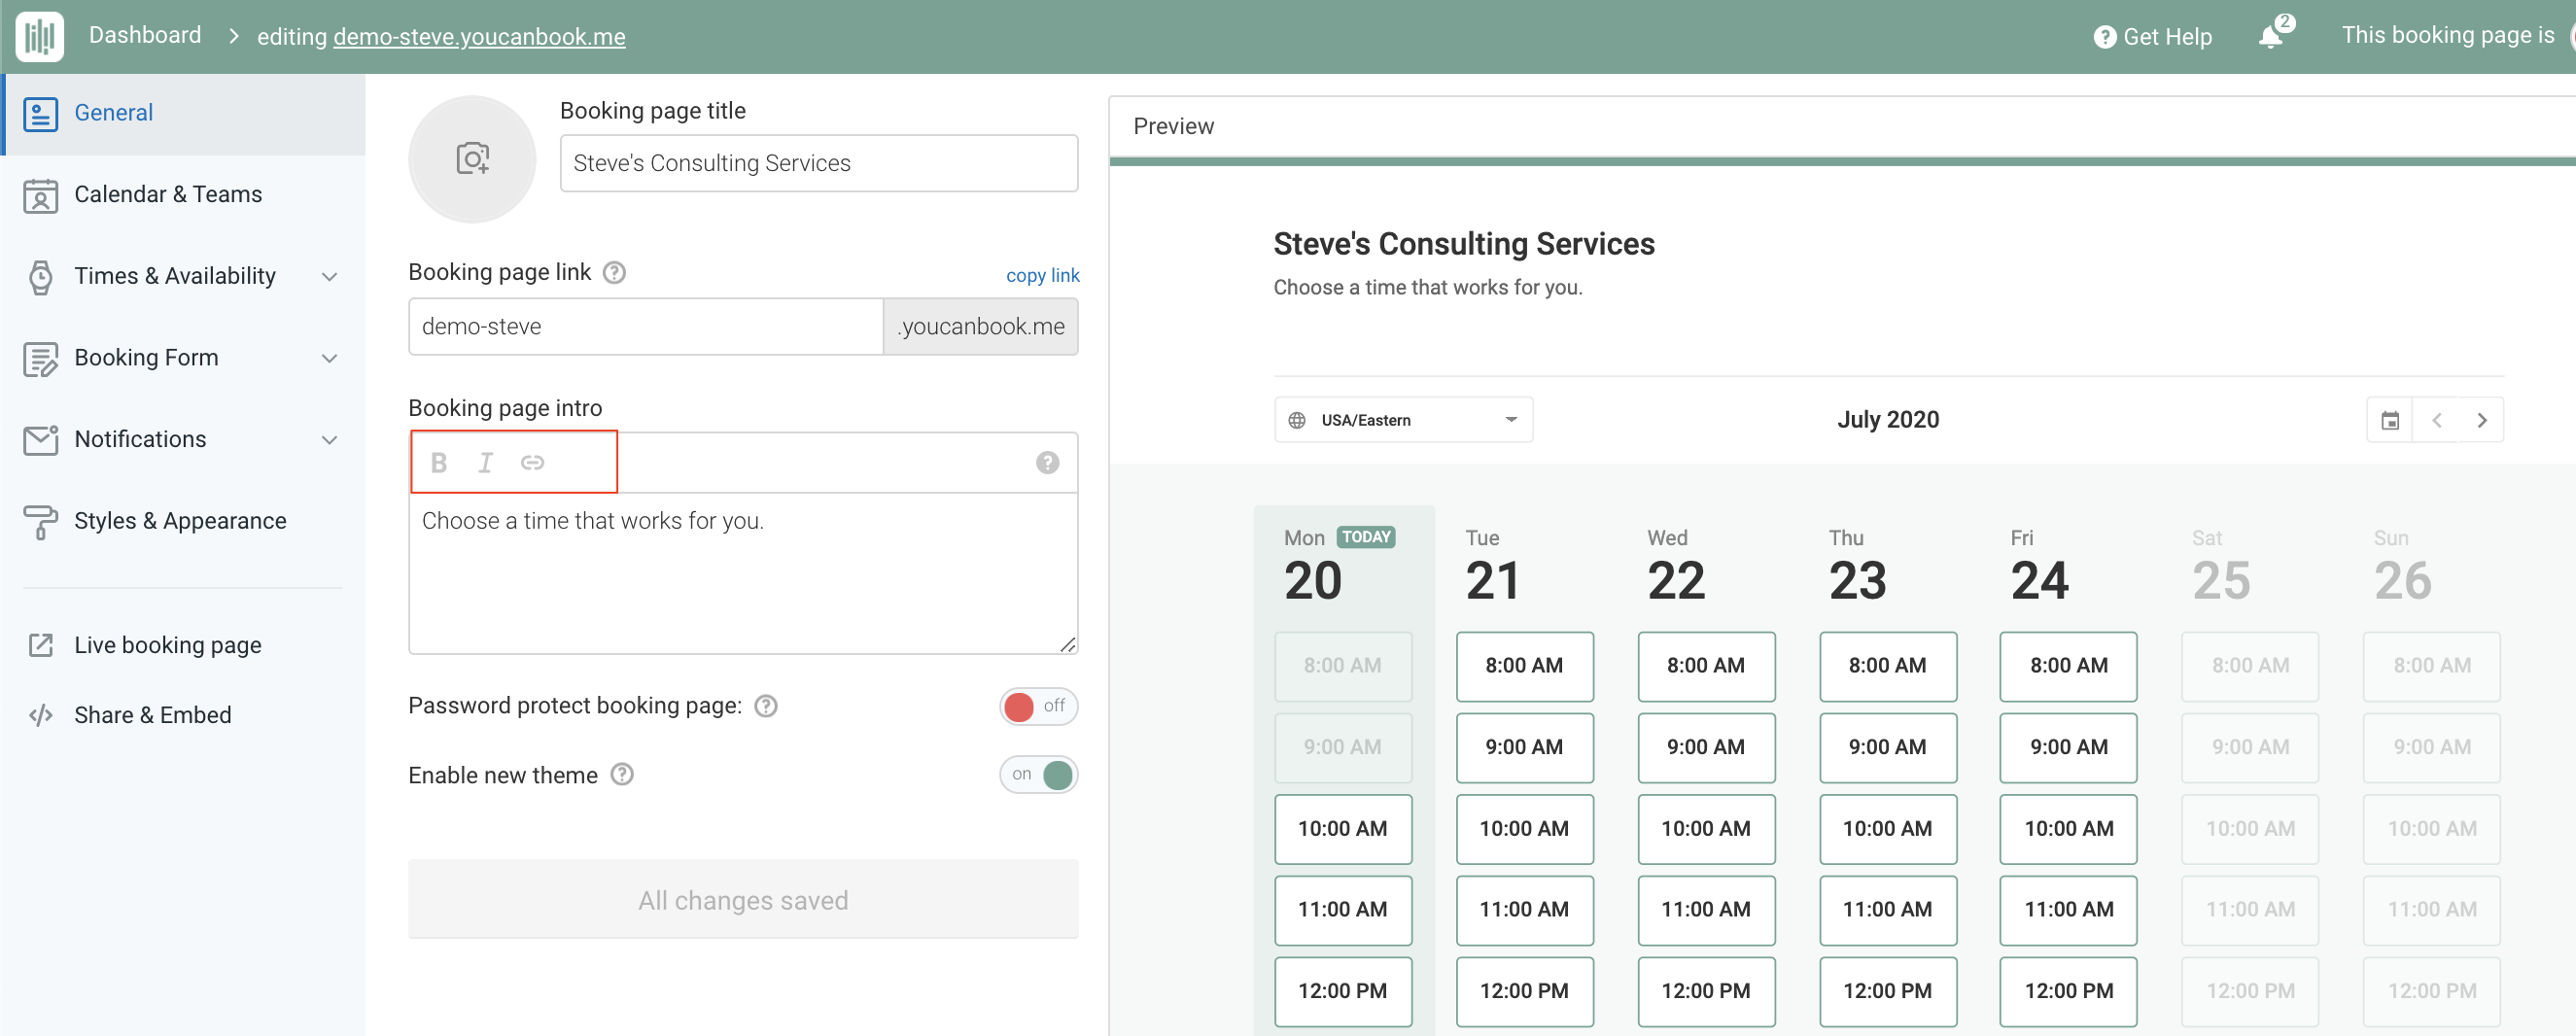Click the TODAY badge on Monday
The width and height of the screenshot is (2576, 1036).
(x=1366, y=537)
